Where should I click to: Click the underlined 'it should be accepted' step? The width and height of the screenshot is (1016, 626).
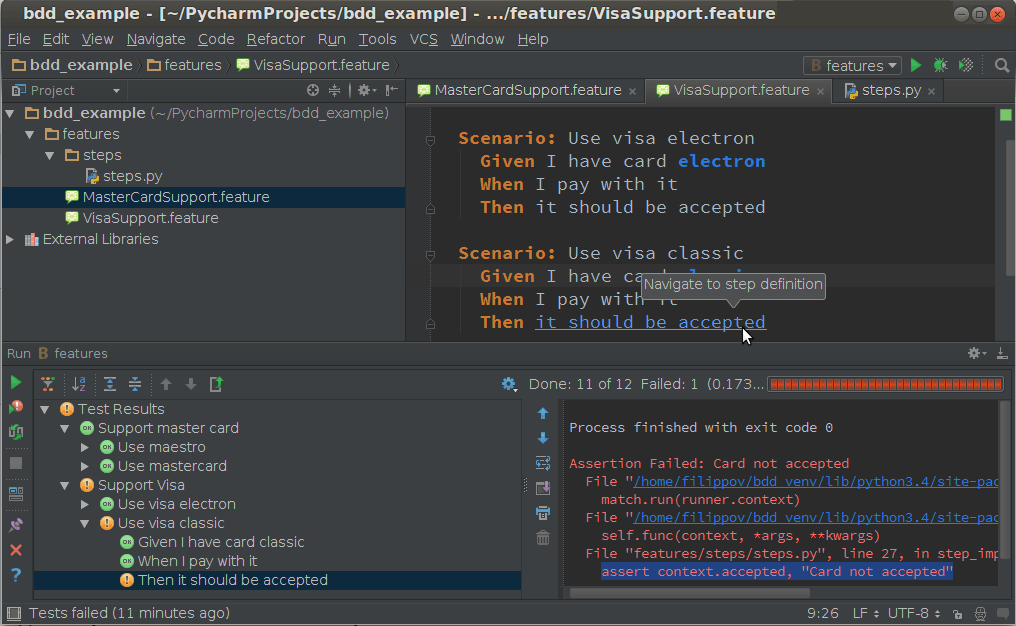[x=650, y=322]
